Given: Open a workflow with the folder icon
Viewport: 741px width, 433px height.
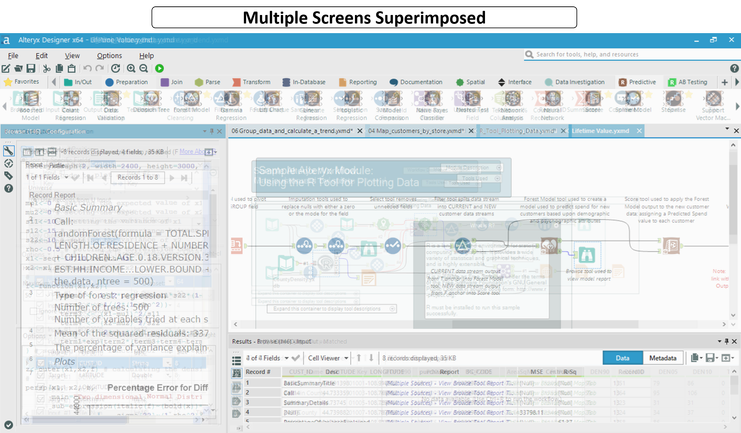Looking at the screenshot, I should (18, 69).
